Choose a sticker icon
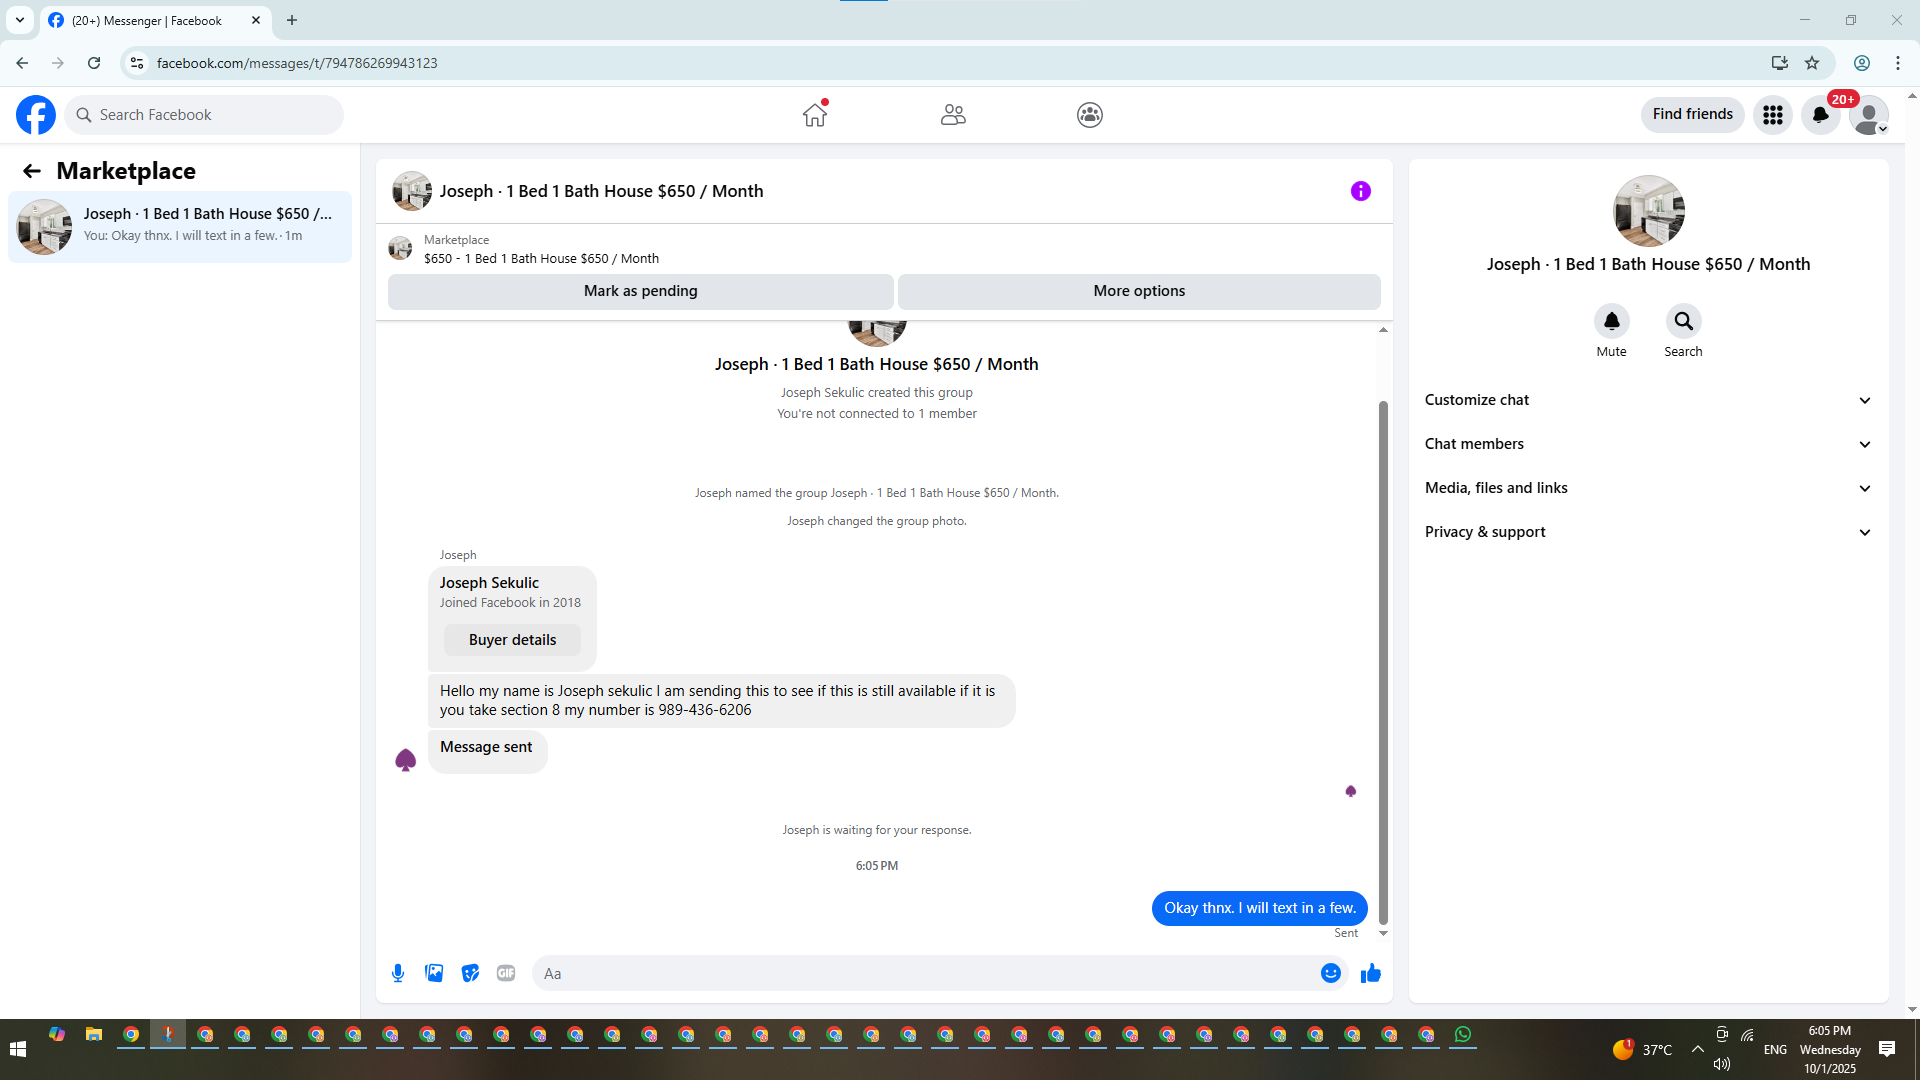Image resolution: width=1920 pixels, height=1080 pixels. click(x=470, y=973)
